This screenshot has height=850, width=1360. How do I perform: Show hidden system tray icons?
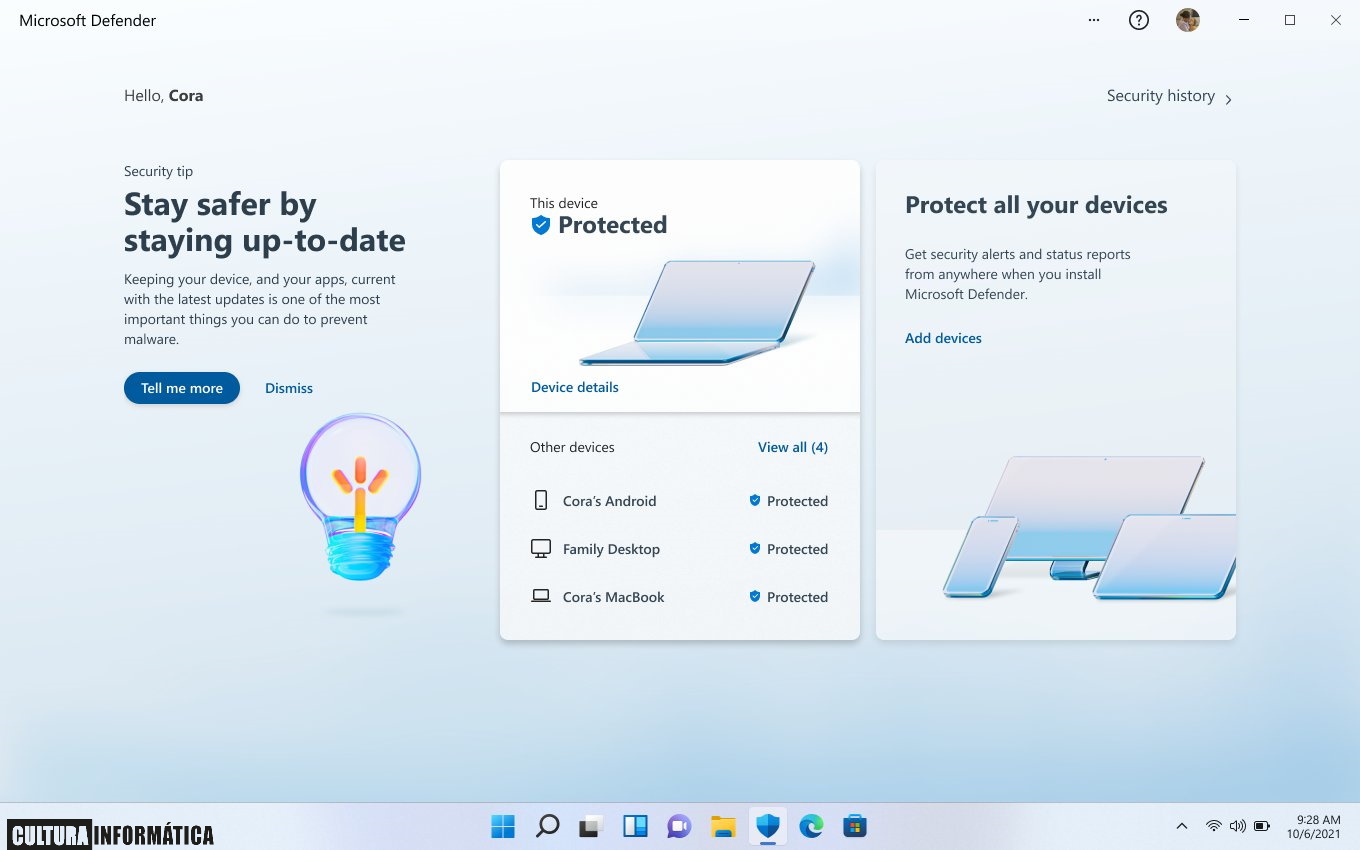[1182, 826]
